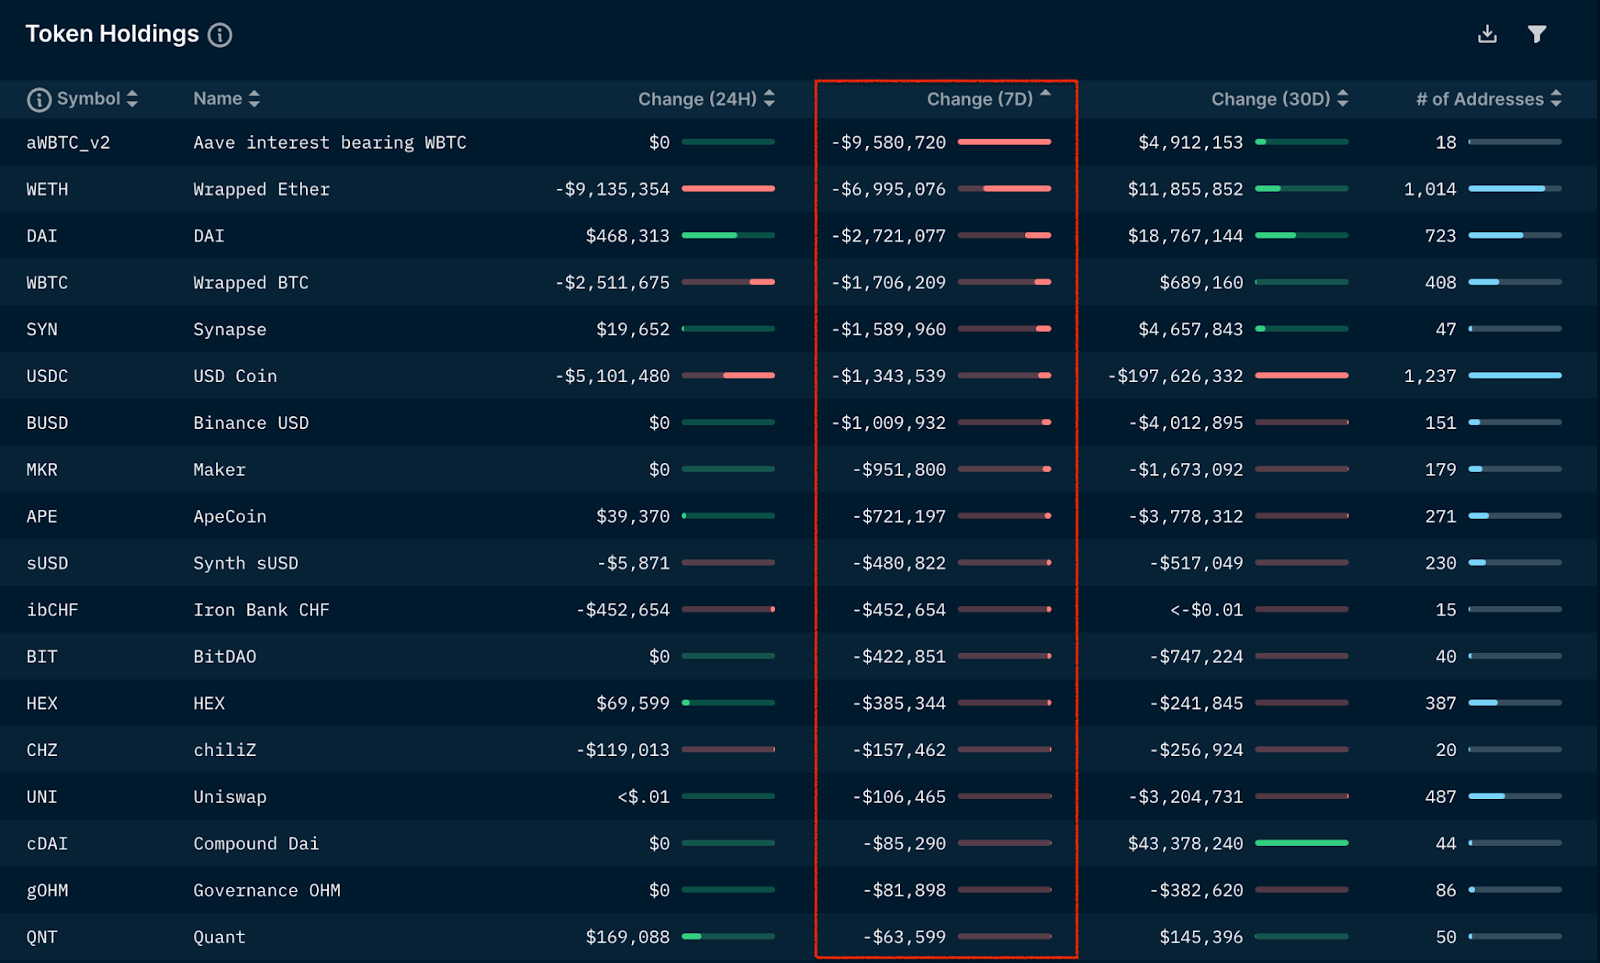
Task: Click the -$63,599 7D change value
Action: pyautogui.click(x=904, y=937)
